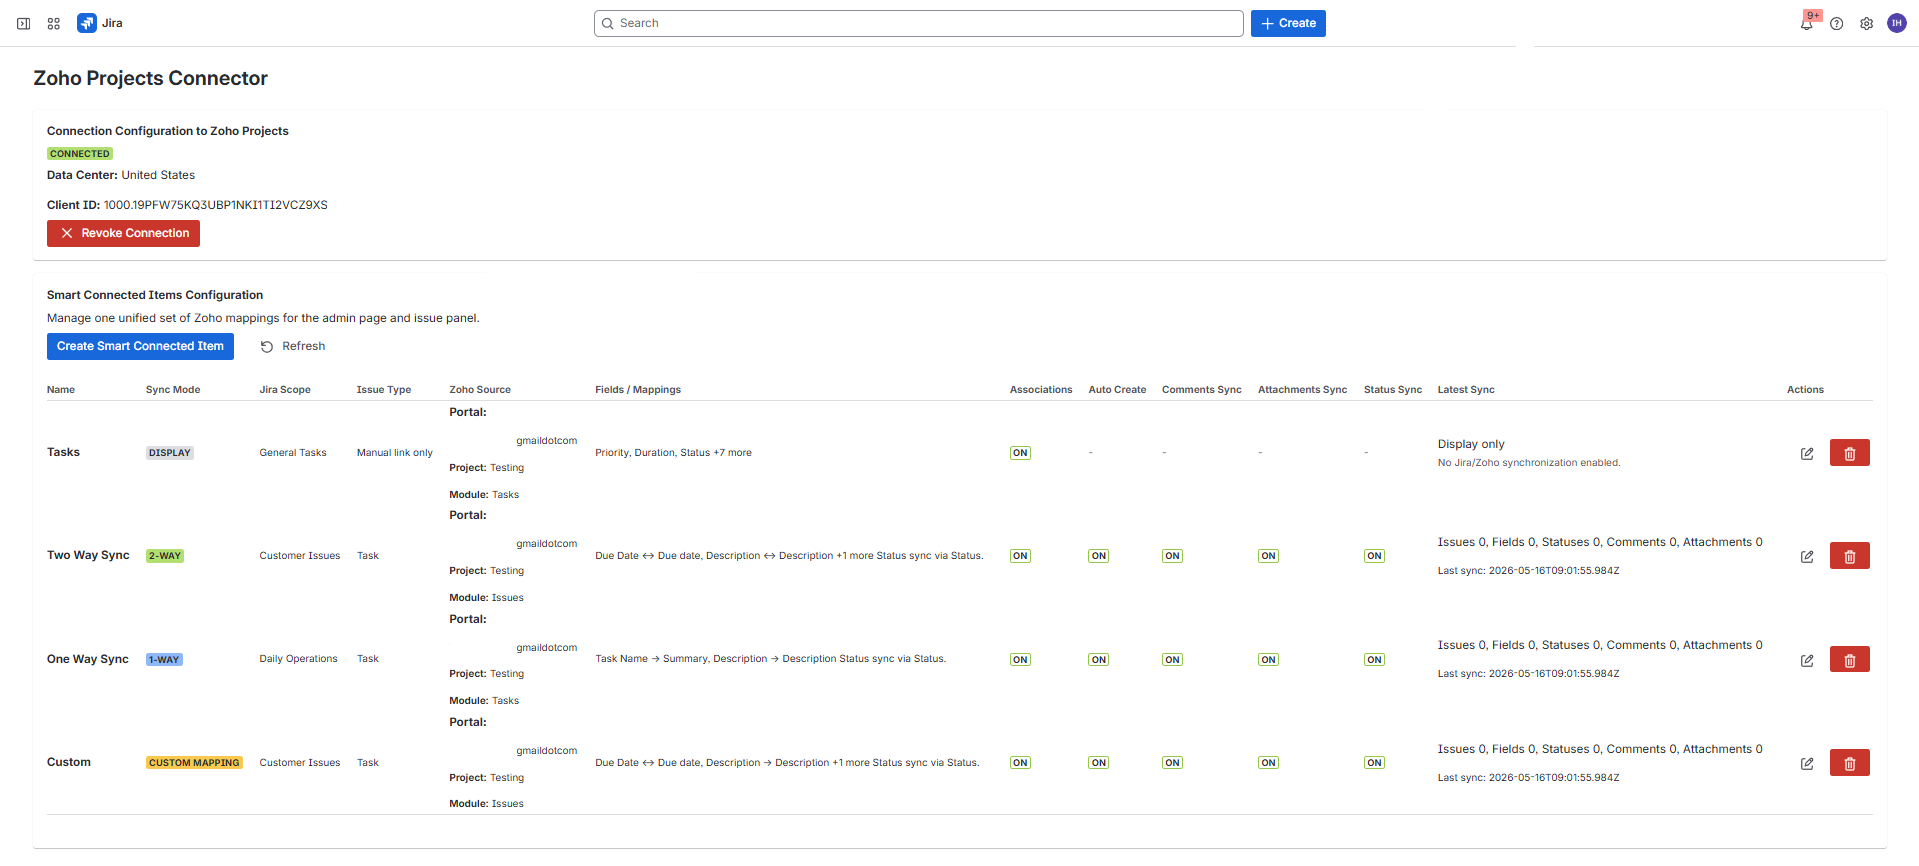Toggle Attachments Sync ON for Two Way Sync
The image size is (1919, 866).
click(1268, 556)
